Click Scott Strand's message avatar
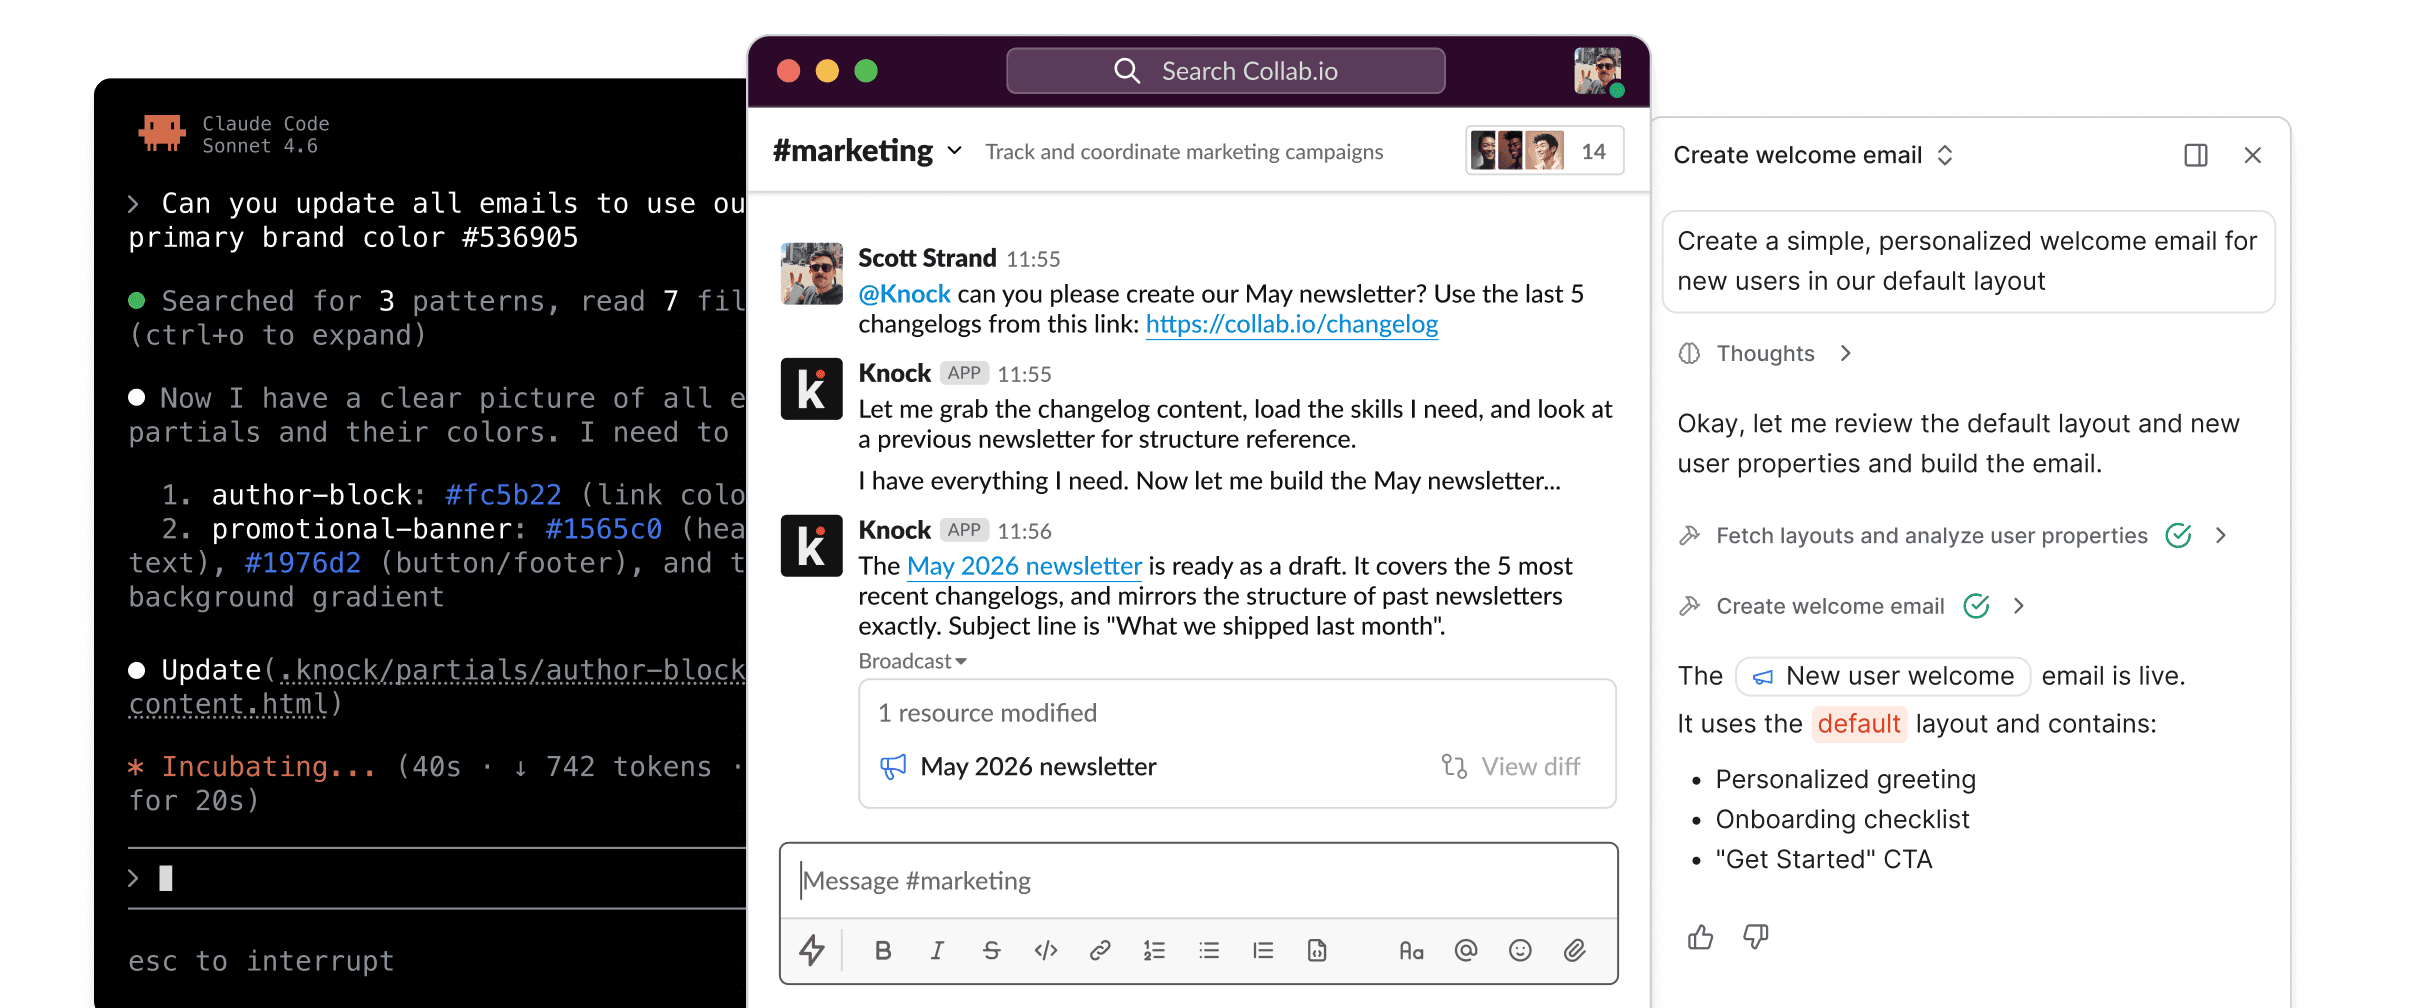 click(811, 273)
